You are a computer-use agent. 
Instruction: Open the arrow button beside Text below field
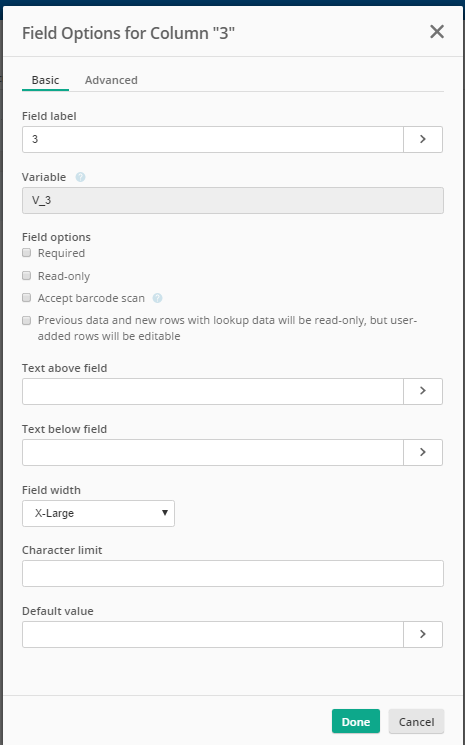(423, 452)
